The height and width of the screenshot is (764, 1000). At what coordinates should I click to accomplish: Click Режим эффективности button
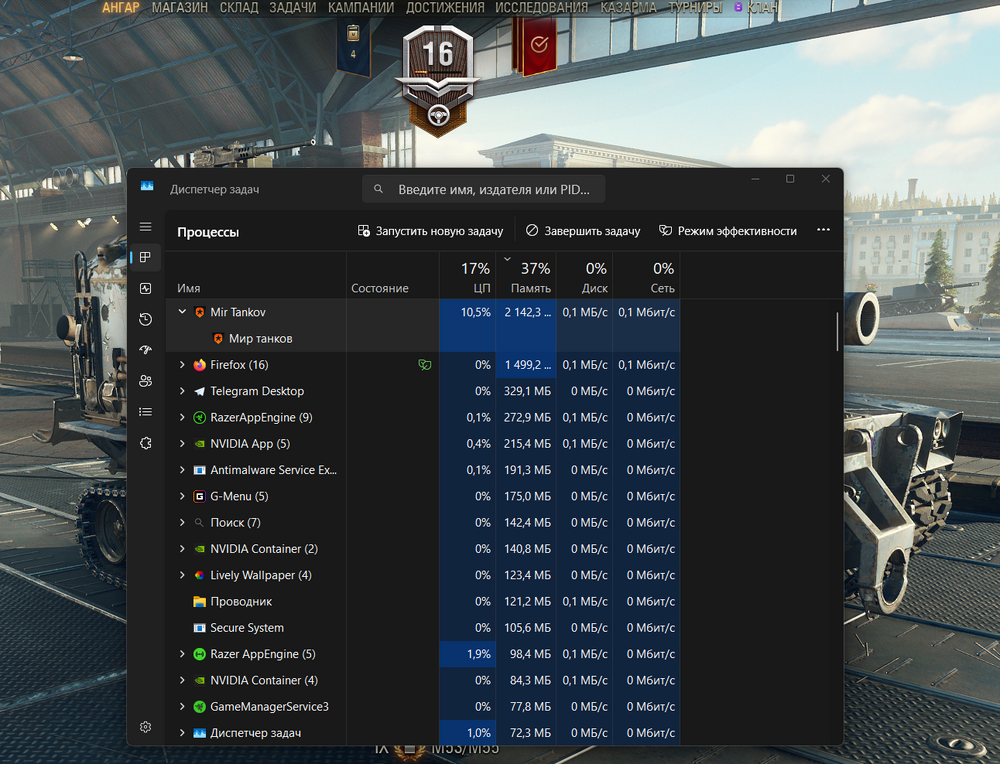pos(728,231)
